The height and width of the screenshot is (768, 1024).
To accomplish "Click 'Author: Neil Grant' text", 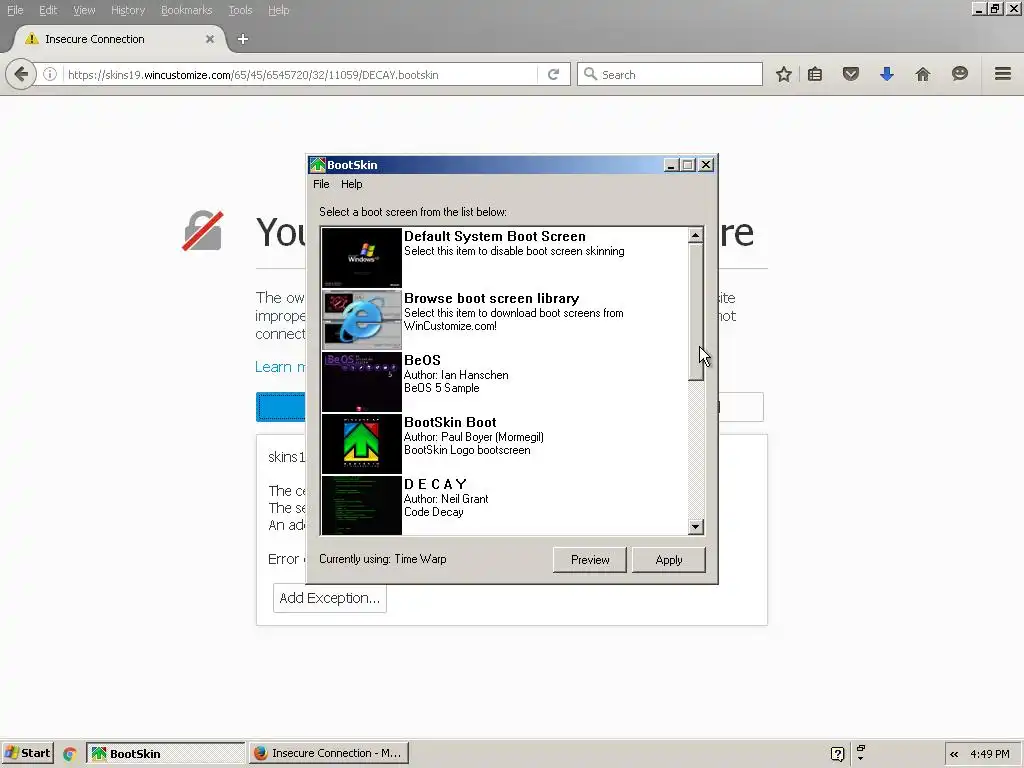I will click(x=446, y=499).
